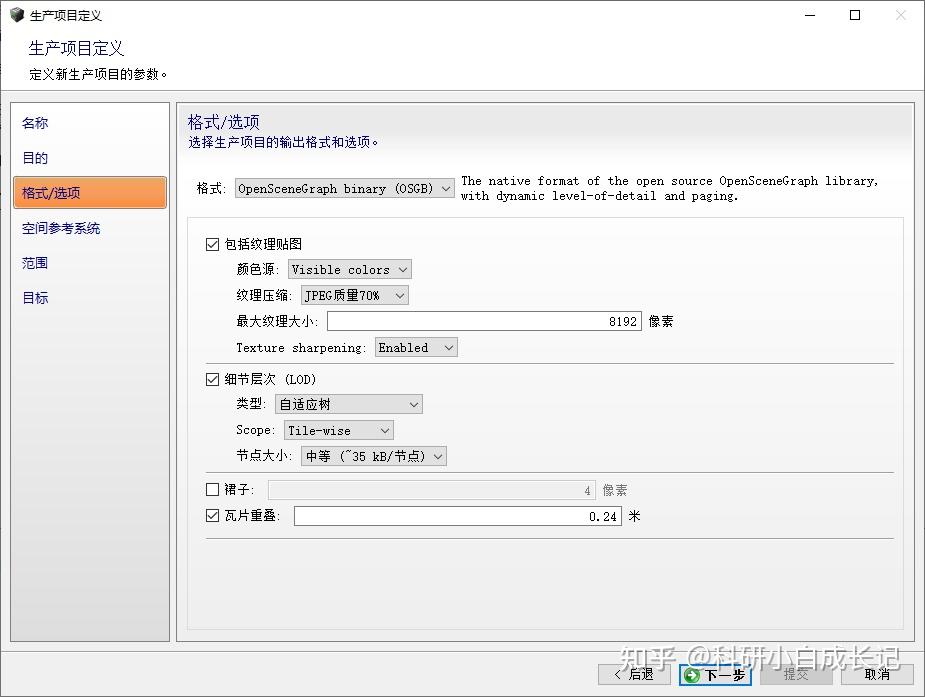Viewport: 925px width, 697px height.
Task: Click the 后退 button
Action: tap(634, 675)
